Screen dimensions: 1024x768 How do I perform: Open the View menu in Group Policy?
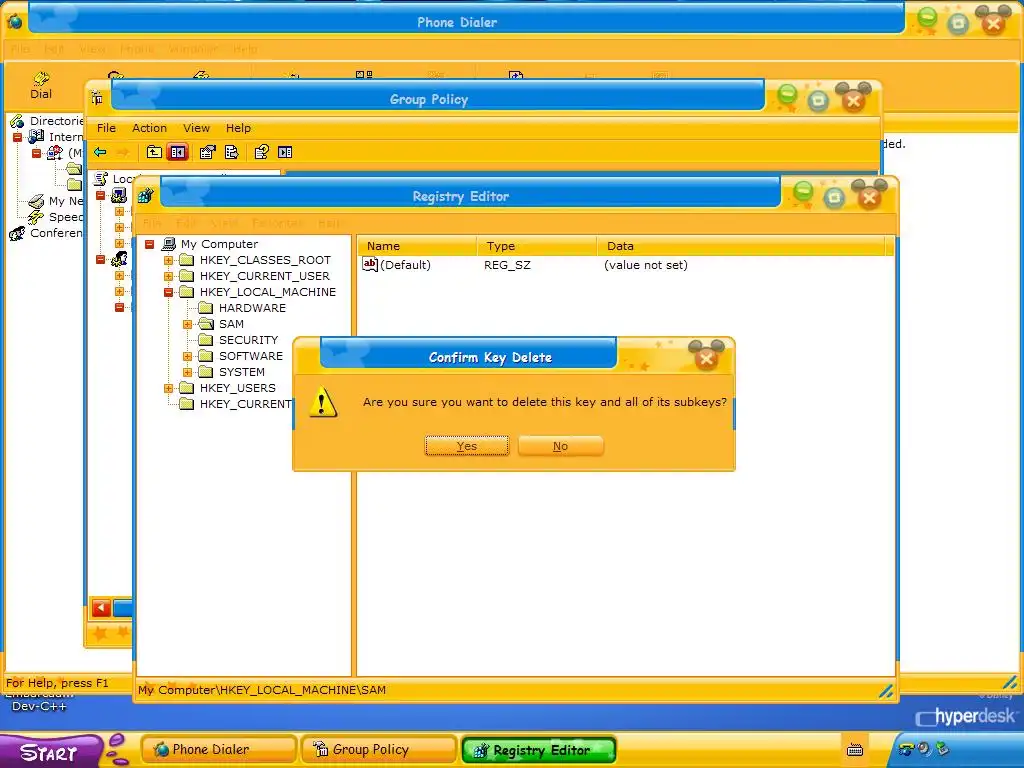pyautogui.click(x=197, y=128)
